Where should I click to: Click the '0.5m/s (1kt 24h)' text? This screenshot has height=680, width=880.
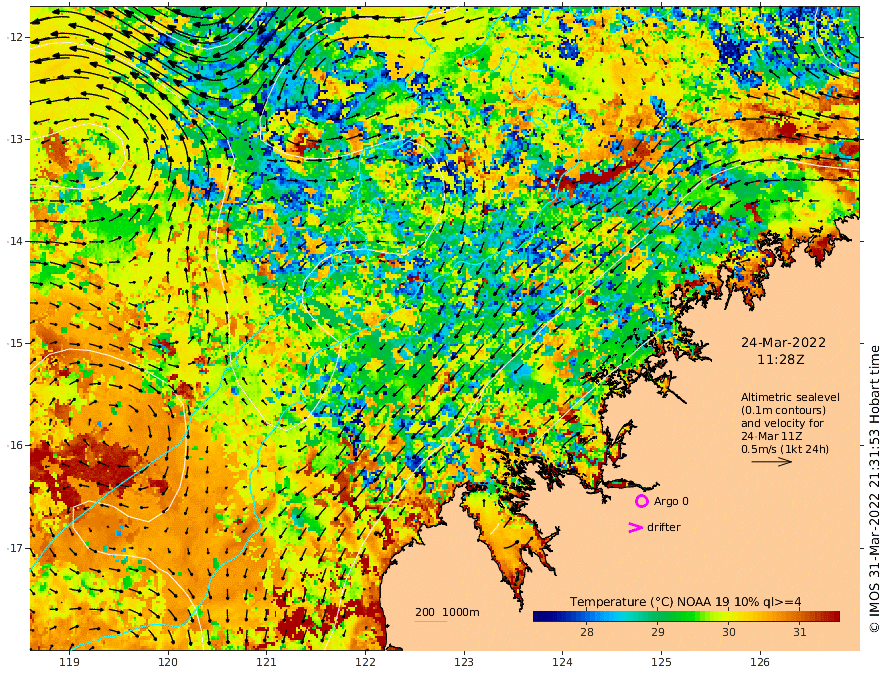785,449
